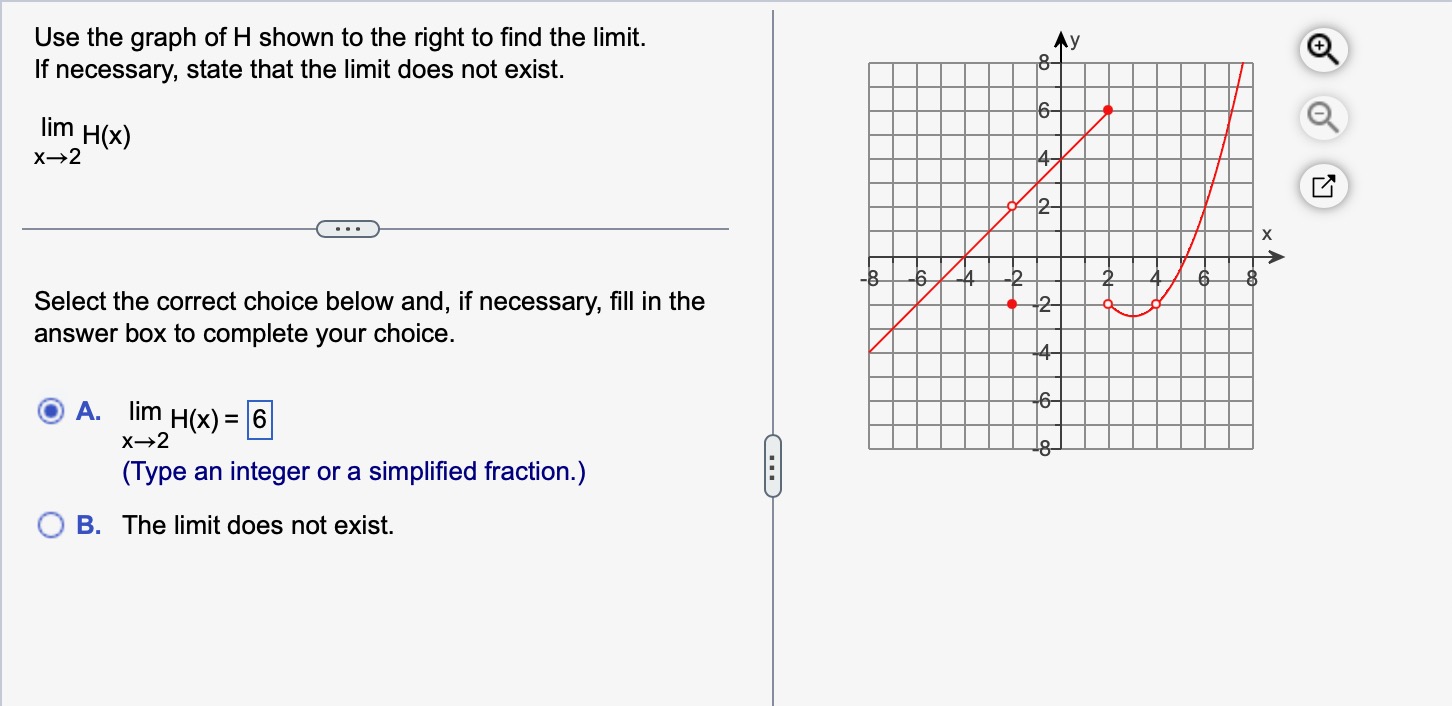This screenshot has width=1452, height=706.
Task: Select choice B, the limit does not exist
Action: (x=51, y=524)
